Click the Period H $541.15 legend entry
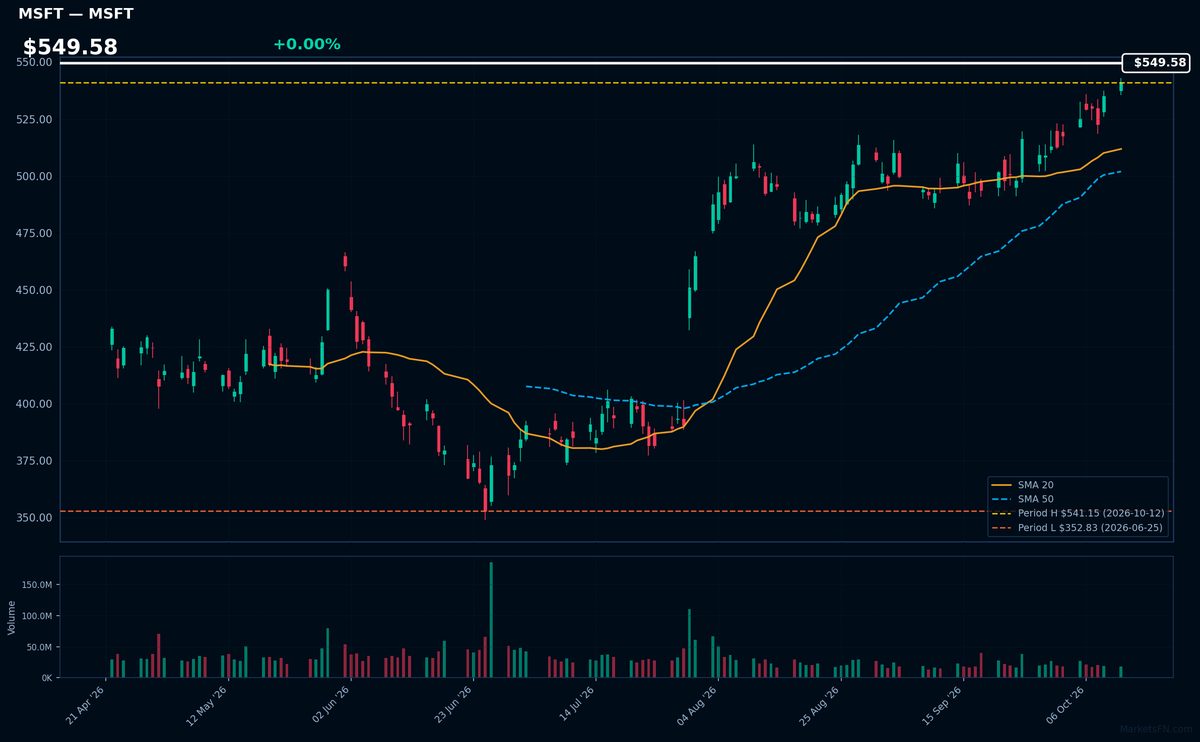The image size is (1200, 742). pos(1078,513)
